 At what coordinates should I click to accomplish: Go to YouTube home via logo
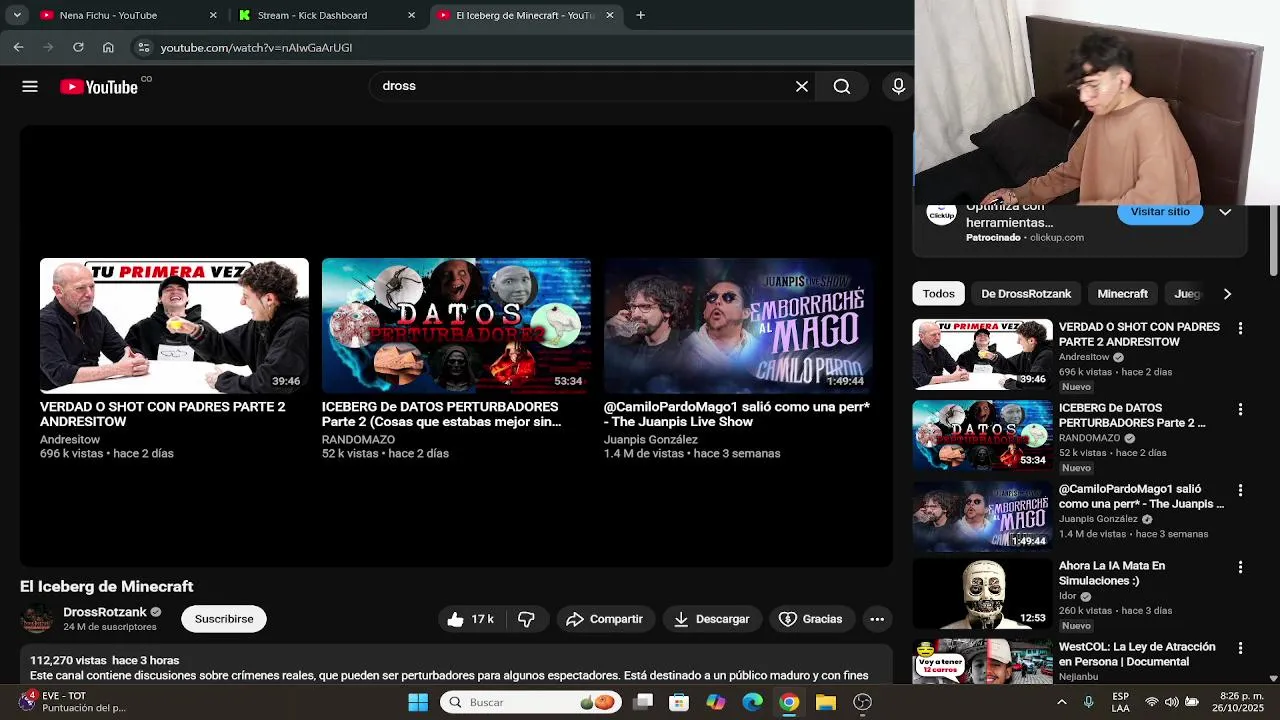point(99,87)
